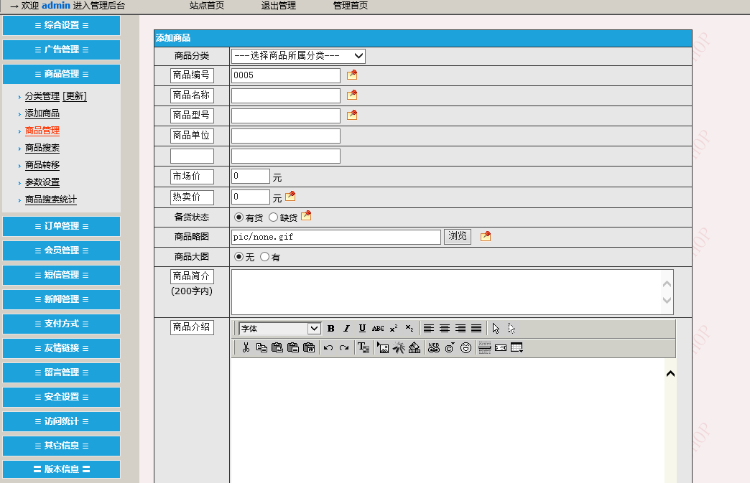Open the 商品转移 link
Screen dimensions: 750x483
point(42,165)
